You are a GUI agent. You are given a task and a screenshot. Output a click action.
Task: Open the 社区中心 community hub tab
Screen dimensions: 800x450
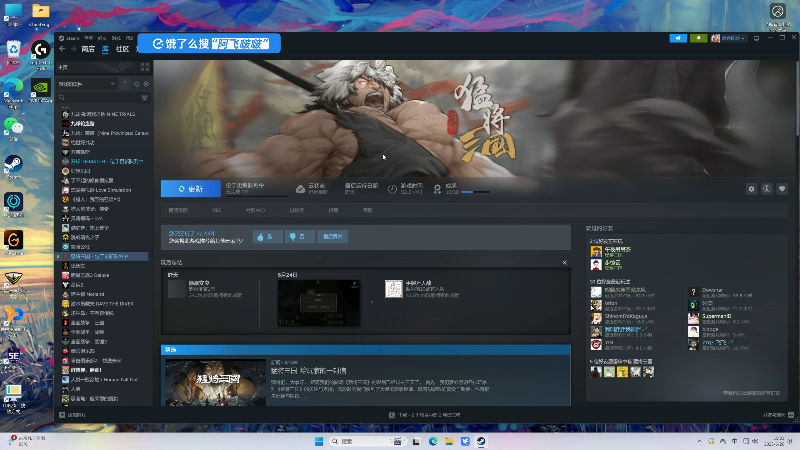pyautogui.click(x=255, y=210)
